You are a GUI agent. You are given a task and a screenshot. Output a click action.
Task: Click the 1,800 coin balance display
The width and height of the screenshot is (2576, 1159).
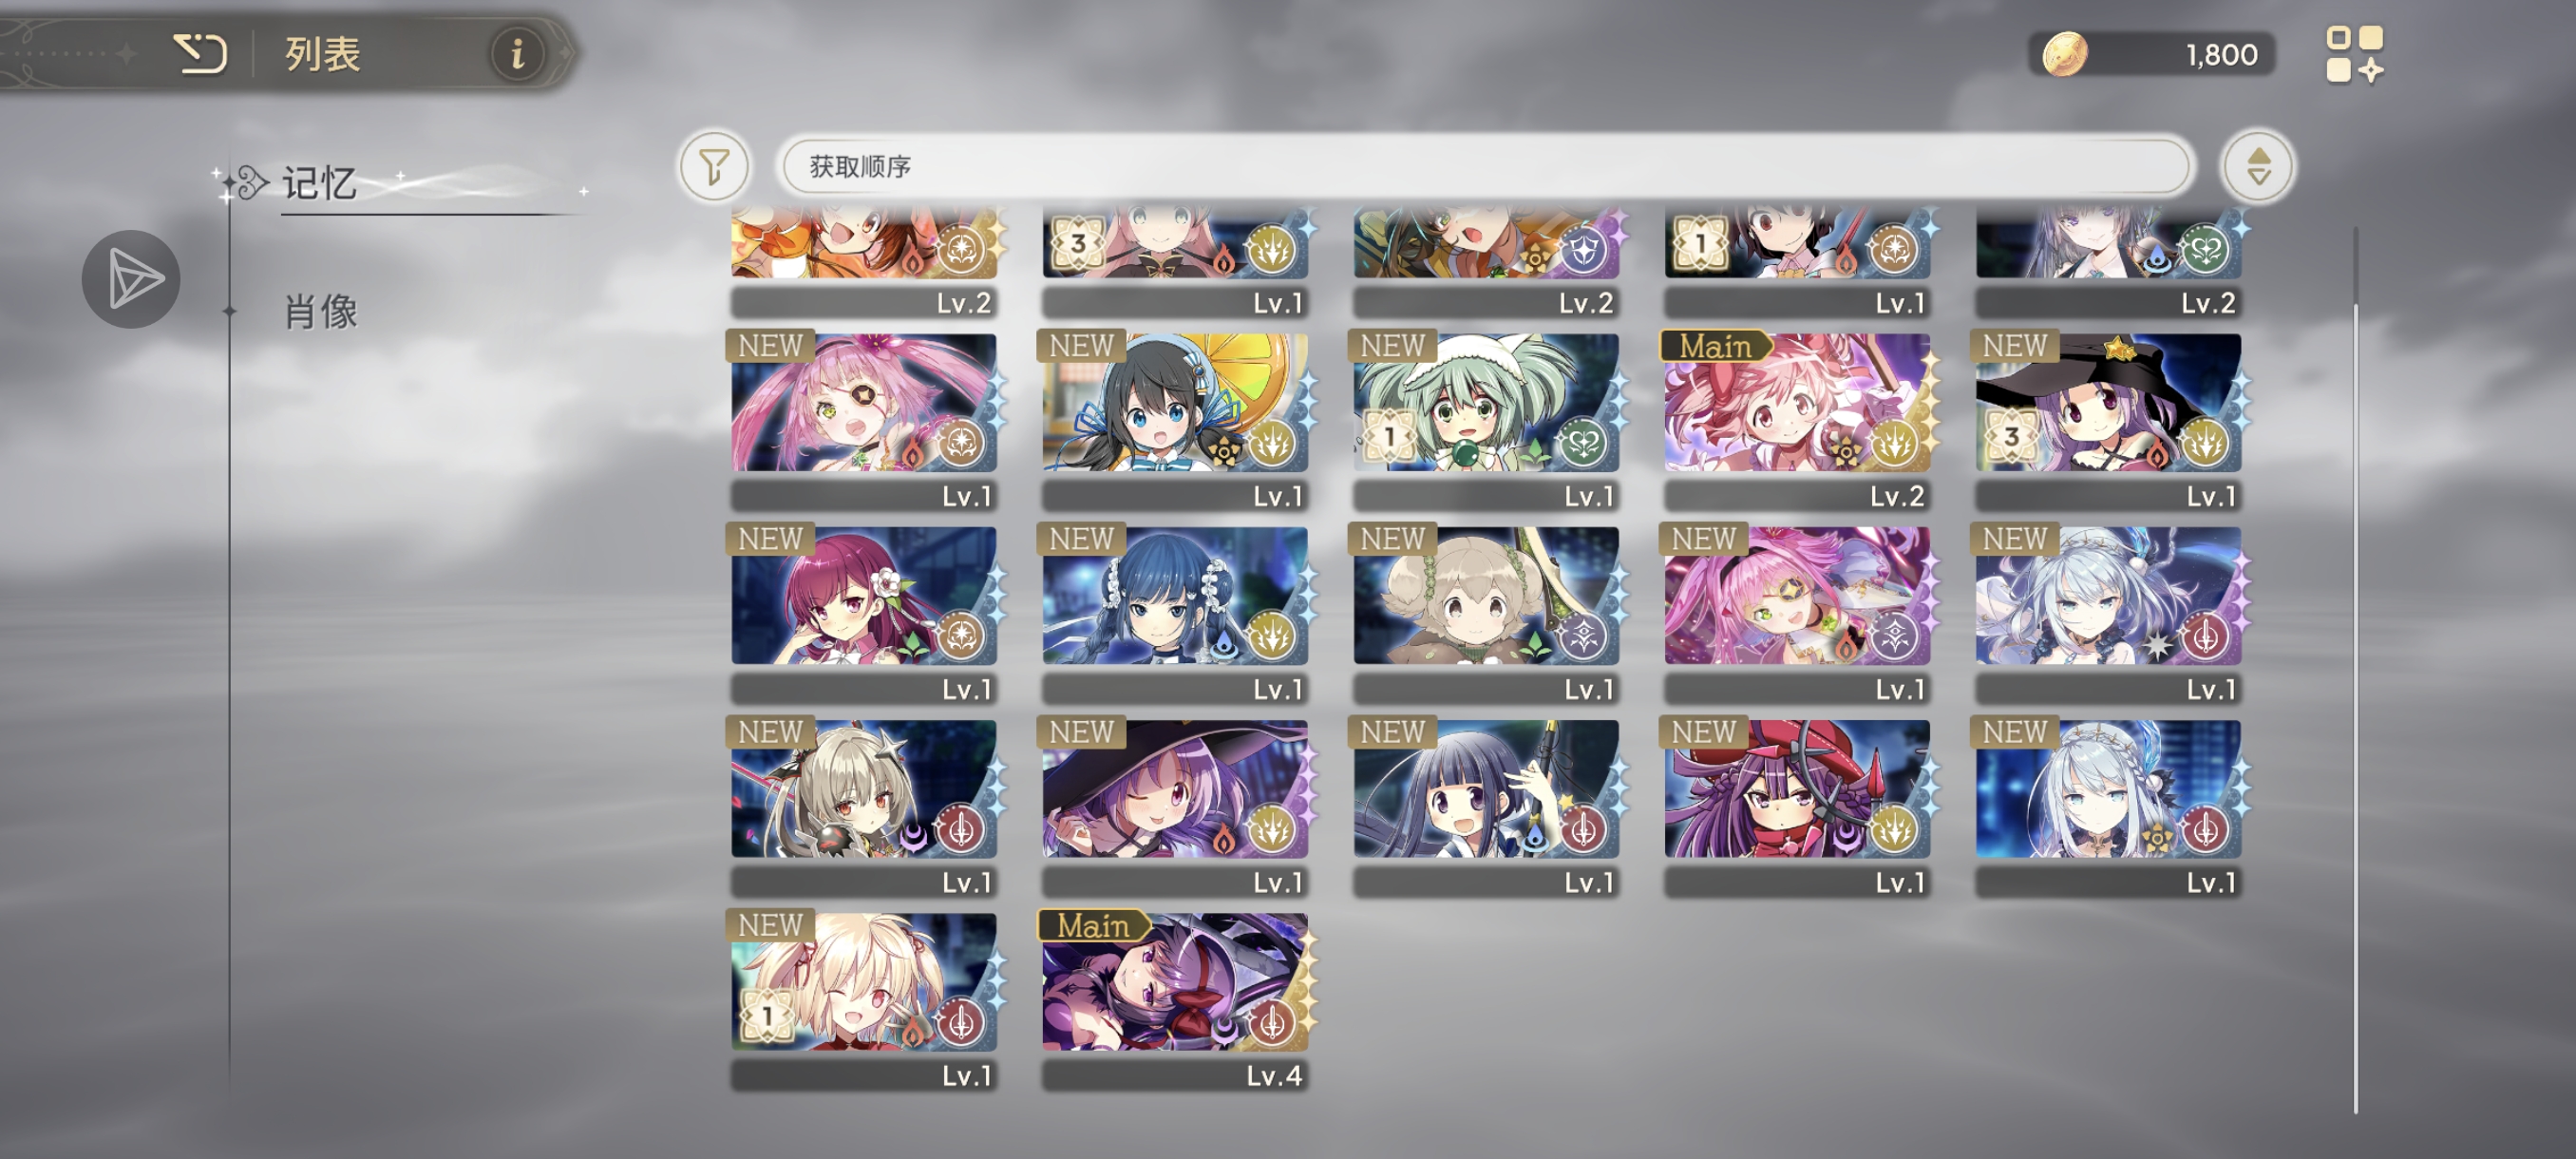[2152, 54]
